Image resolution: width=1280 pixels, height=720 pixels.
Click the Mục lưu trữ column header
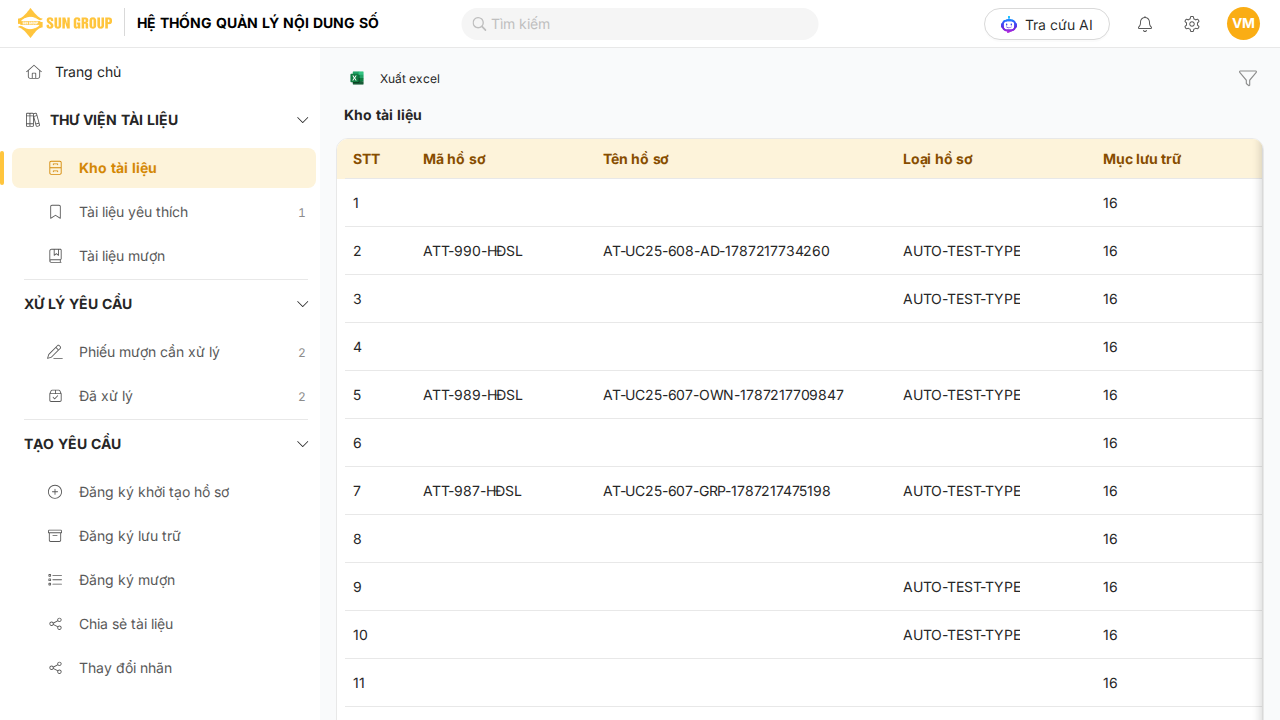(1142, 159)
